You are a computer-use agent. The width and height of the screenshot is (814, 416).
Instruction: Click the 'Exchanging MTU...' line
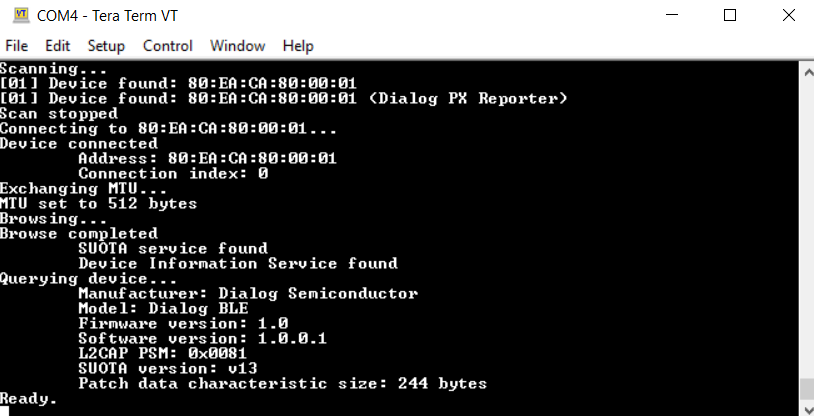[x=83, y=189]
